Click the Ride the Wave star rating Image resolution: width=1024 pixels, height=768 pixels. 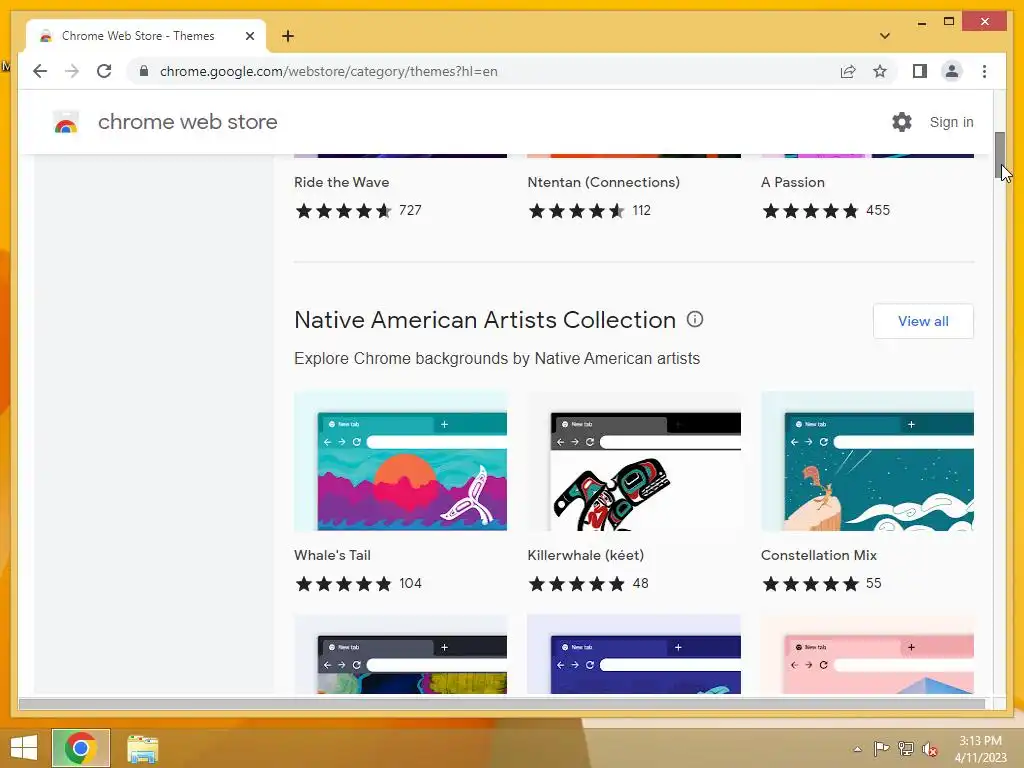point(344,210)
